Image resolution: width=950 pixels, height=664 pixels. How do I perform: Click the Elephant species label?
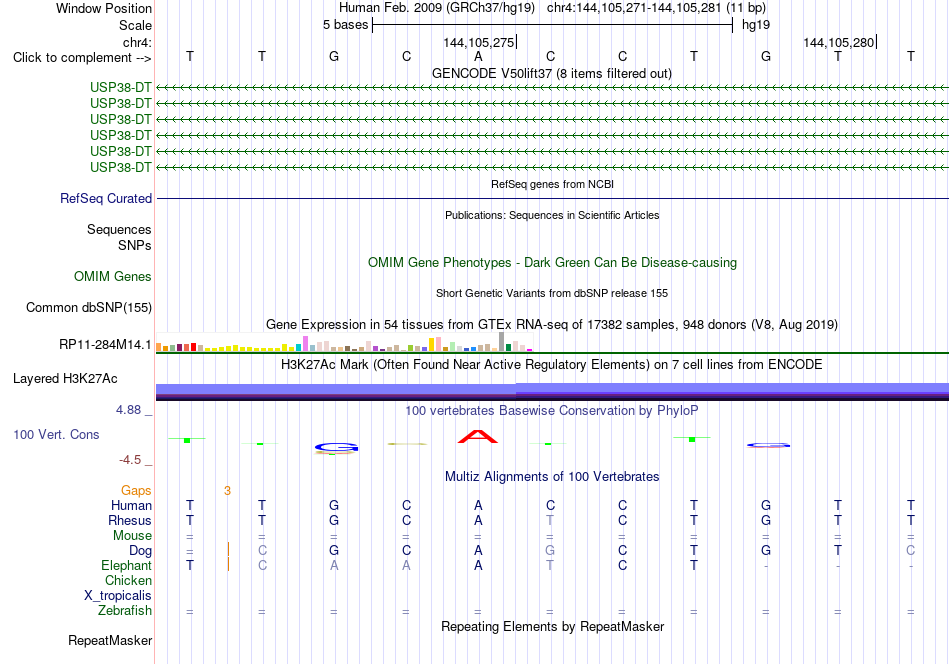(x=126, y=566)
